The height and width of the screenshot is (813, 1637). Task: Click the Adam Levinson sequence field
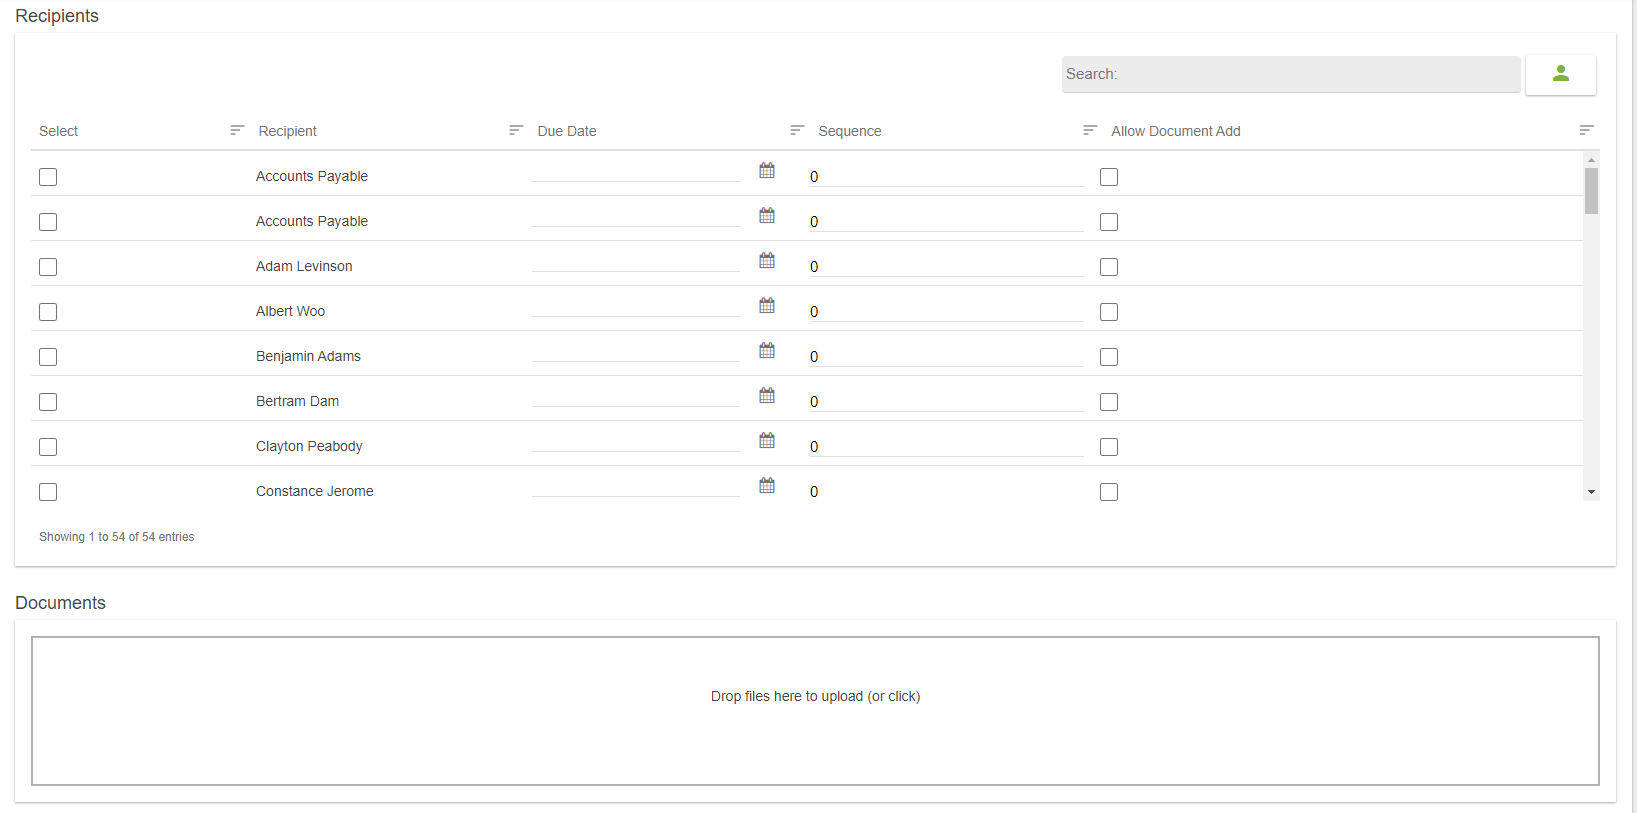[946, 266]
